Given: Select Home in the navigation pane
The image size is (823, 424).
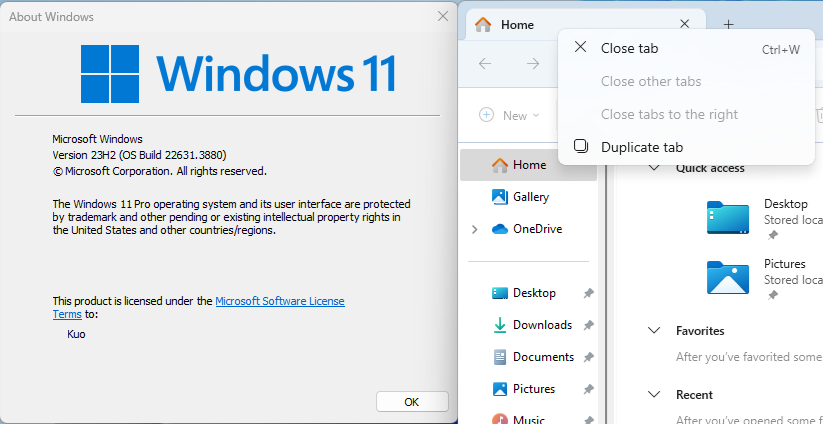Looking at the screenshot, I should (x=528, y=165).
